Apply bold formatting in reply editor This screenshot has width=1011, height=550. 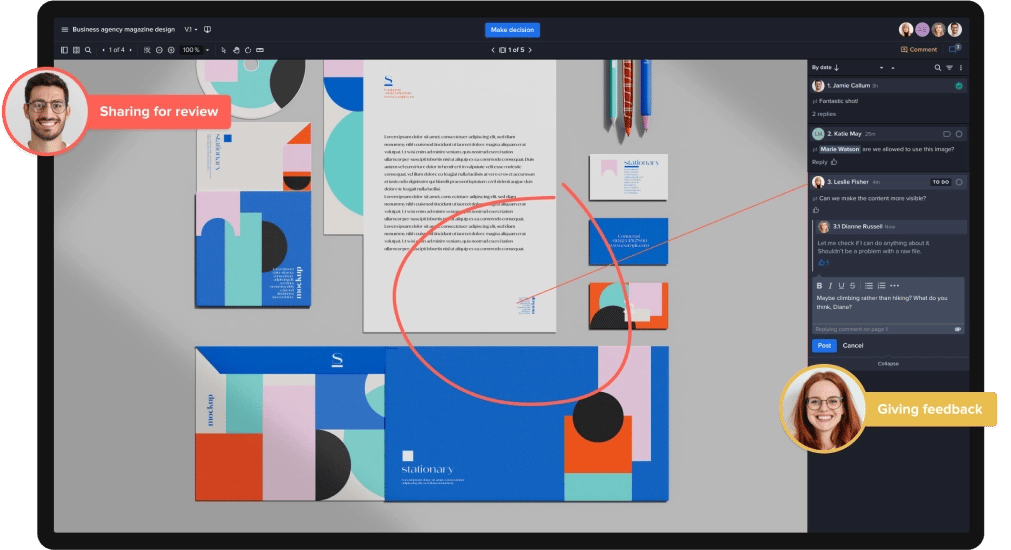point(819,286)
